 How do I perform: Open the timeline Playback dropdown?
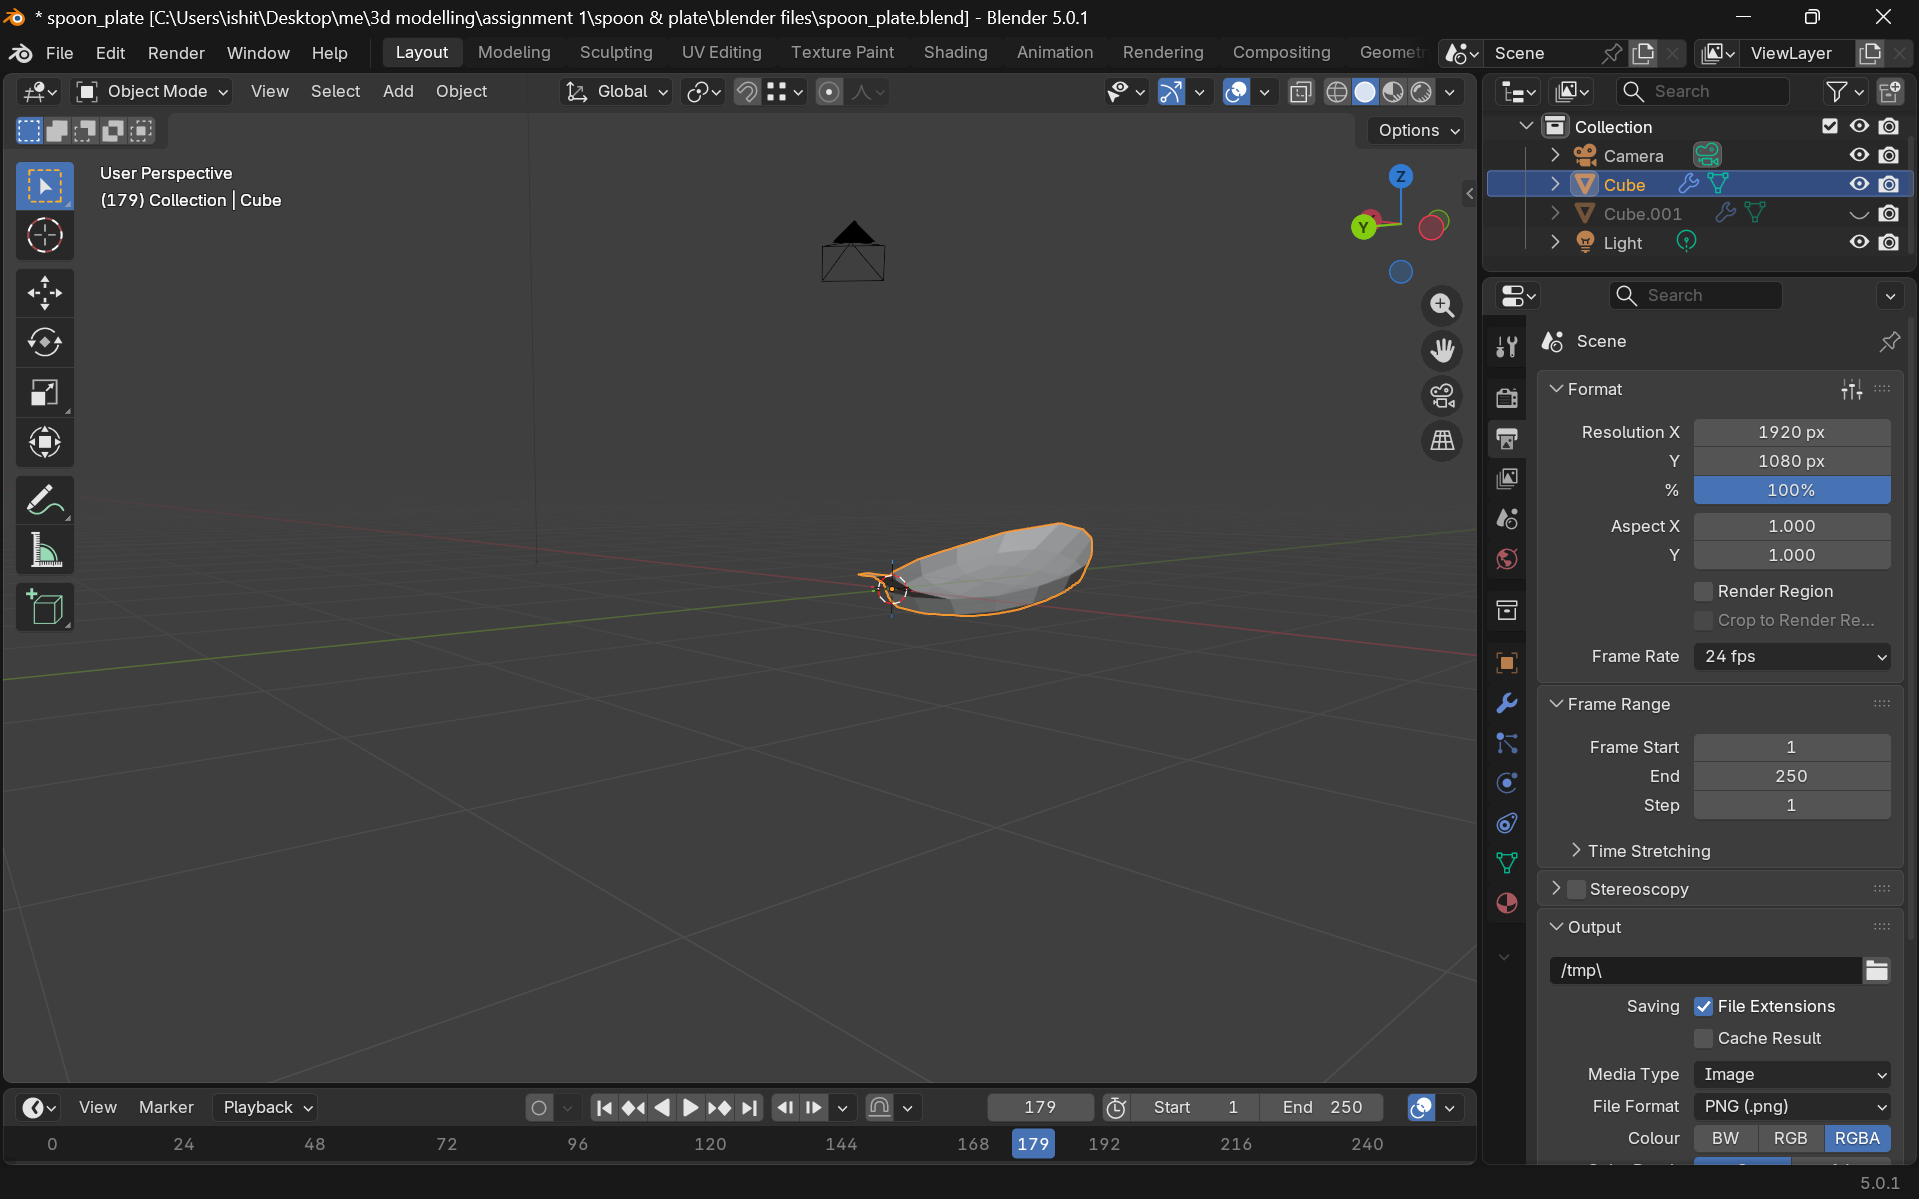267,1107
